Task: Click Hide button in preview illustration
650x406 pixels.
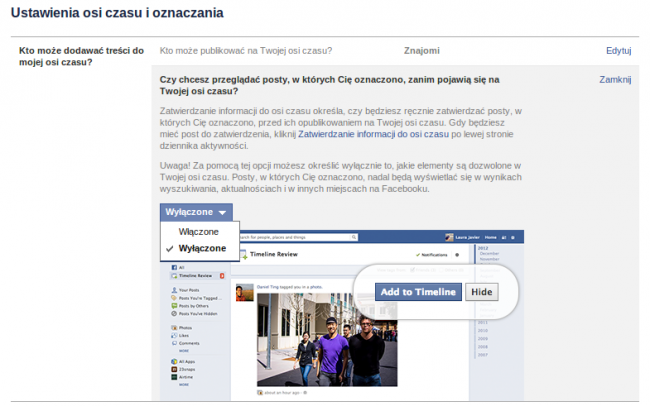Action: [482, 292]
